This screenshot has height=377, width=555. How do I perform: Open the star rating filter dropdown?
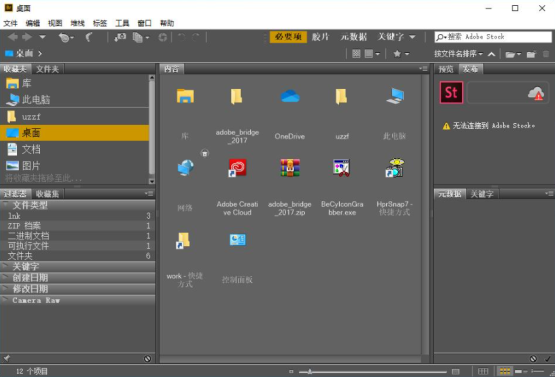click(401, 54)
